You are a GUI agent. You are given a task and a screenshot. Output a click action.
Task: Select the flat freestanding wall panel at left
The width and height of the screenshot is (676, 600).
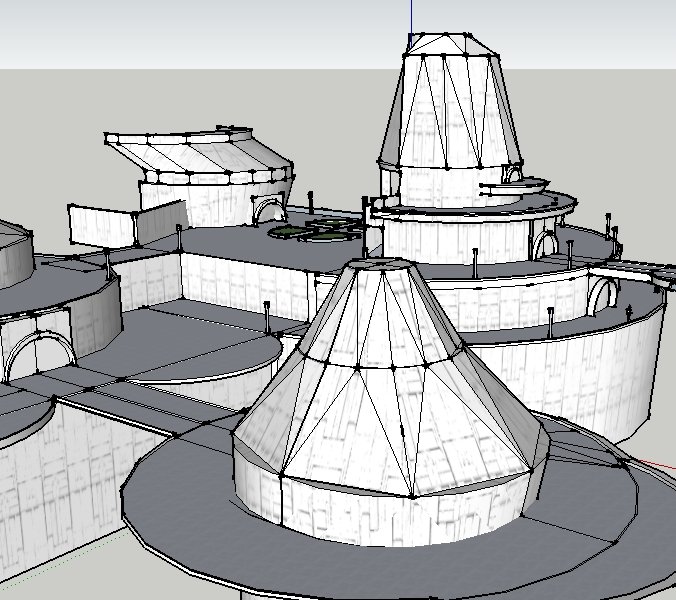click(x=102, y=226)
